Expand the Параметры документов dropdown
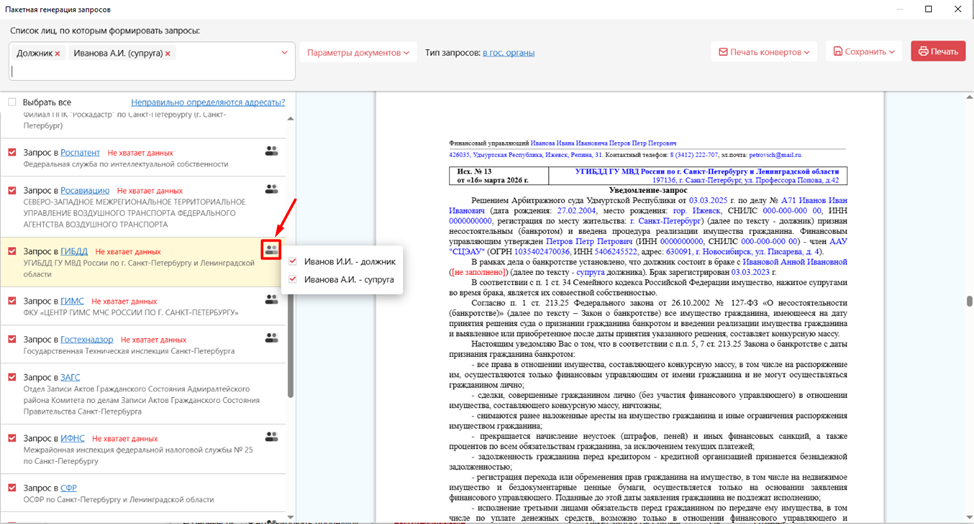 [358, 52]
